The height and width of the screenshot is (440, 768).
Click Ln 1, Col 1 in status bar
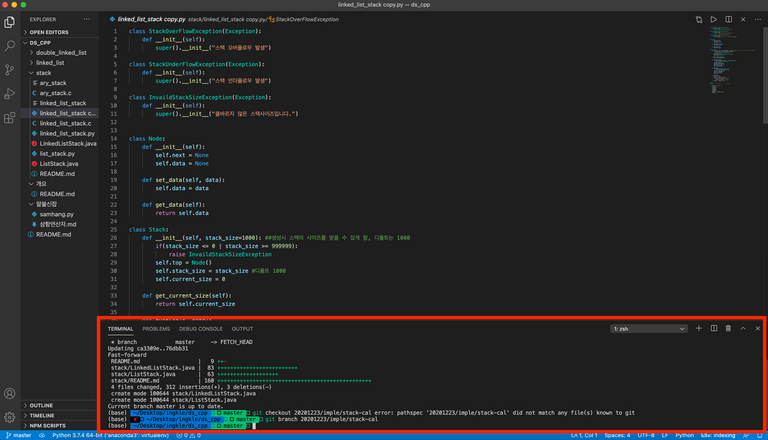click(584, 435)
